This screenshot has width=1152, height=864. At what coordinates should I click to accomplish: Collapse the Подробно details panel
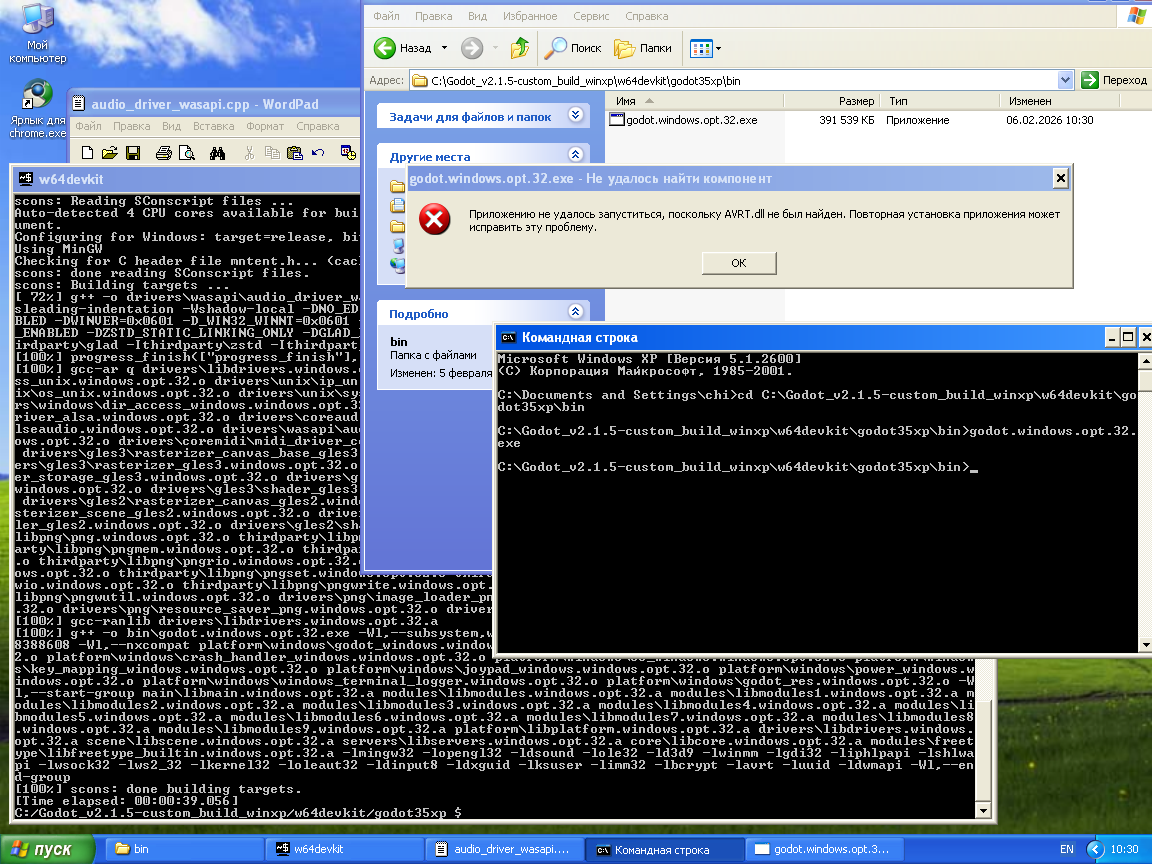pos(575,312)
